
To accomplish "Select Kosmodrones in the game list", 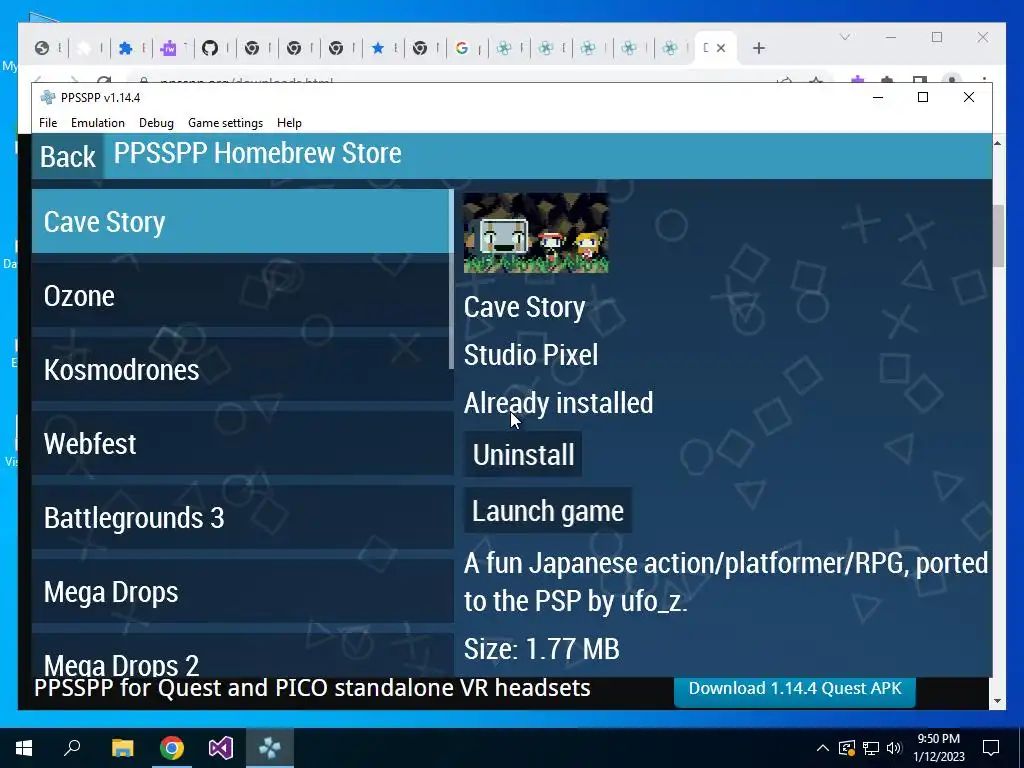I will [x=241, y=369].
